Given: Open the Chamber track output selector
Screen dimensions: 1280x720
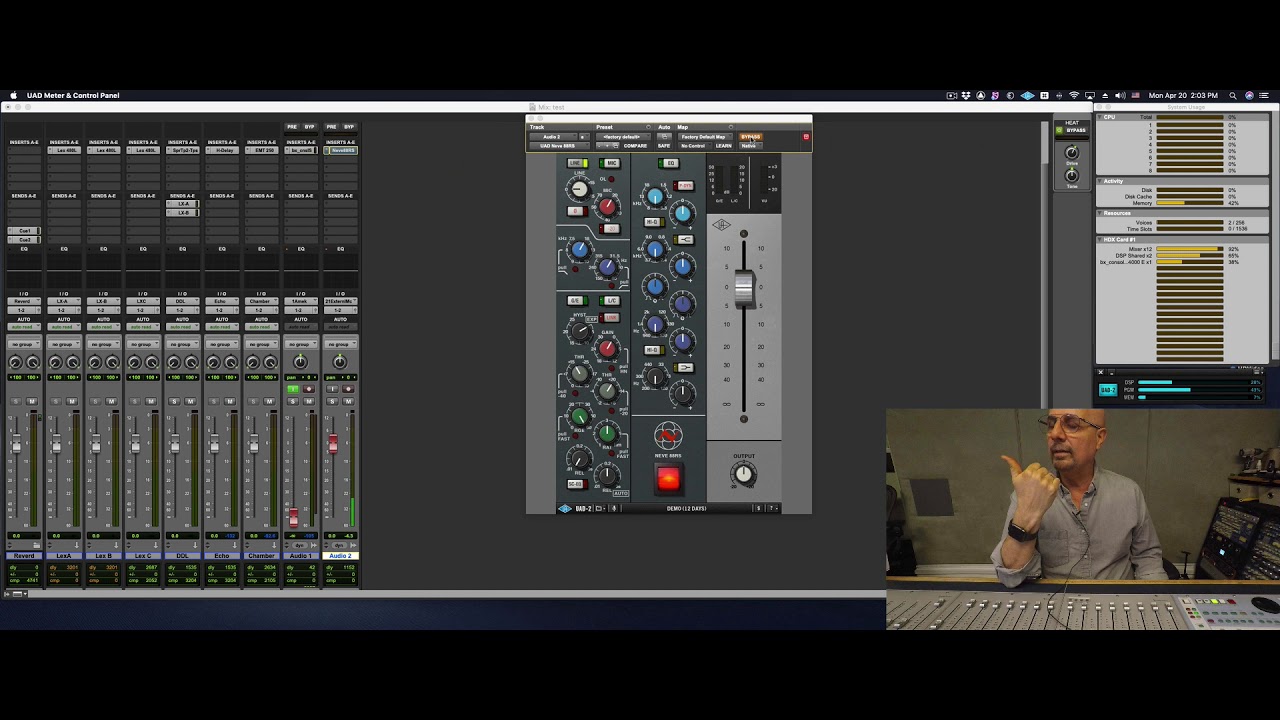Looking at the screenshot, I should [x=261, y=310].
